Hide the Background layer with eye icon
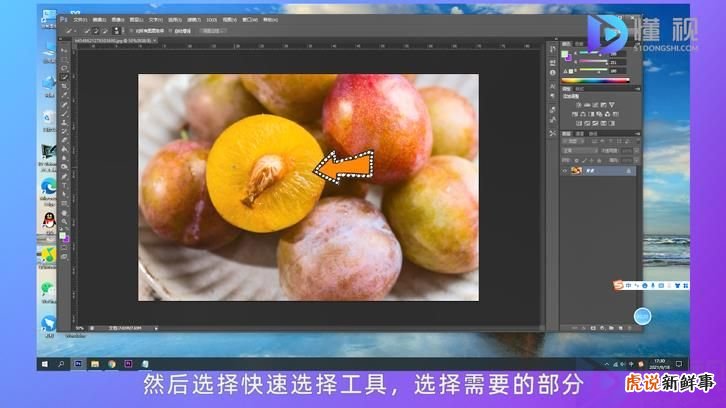This screenshot has height=408, width=726. [x=565, y=171]
